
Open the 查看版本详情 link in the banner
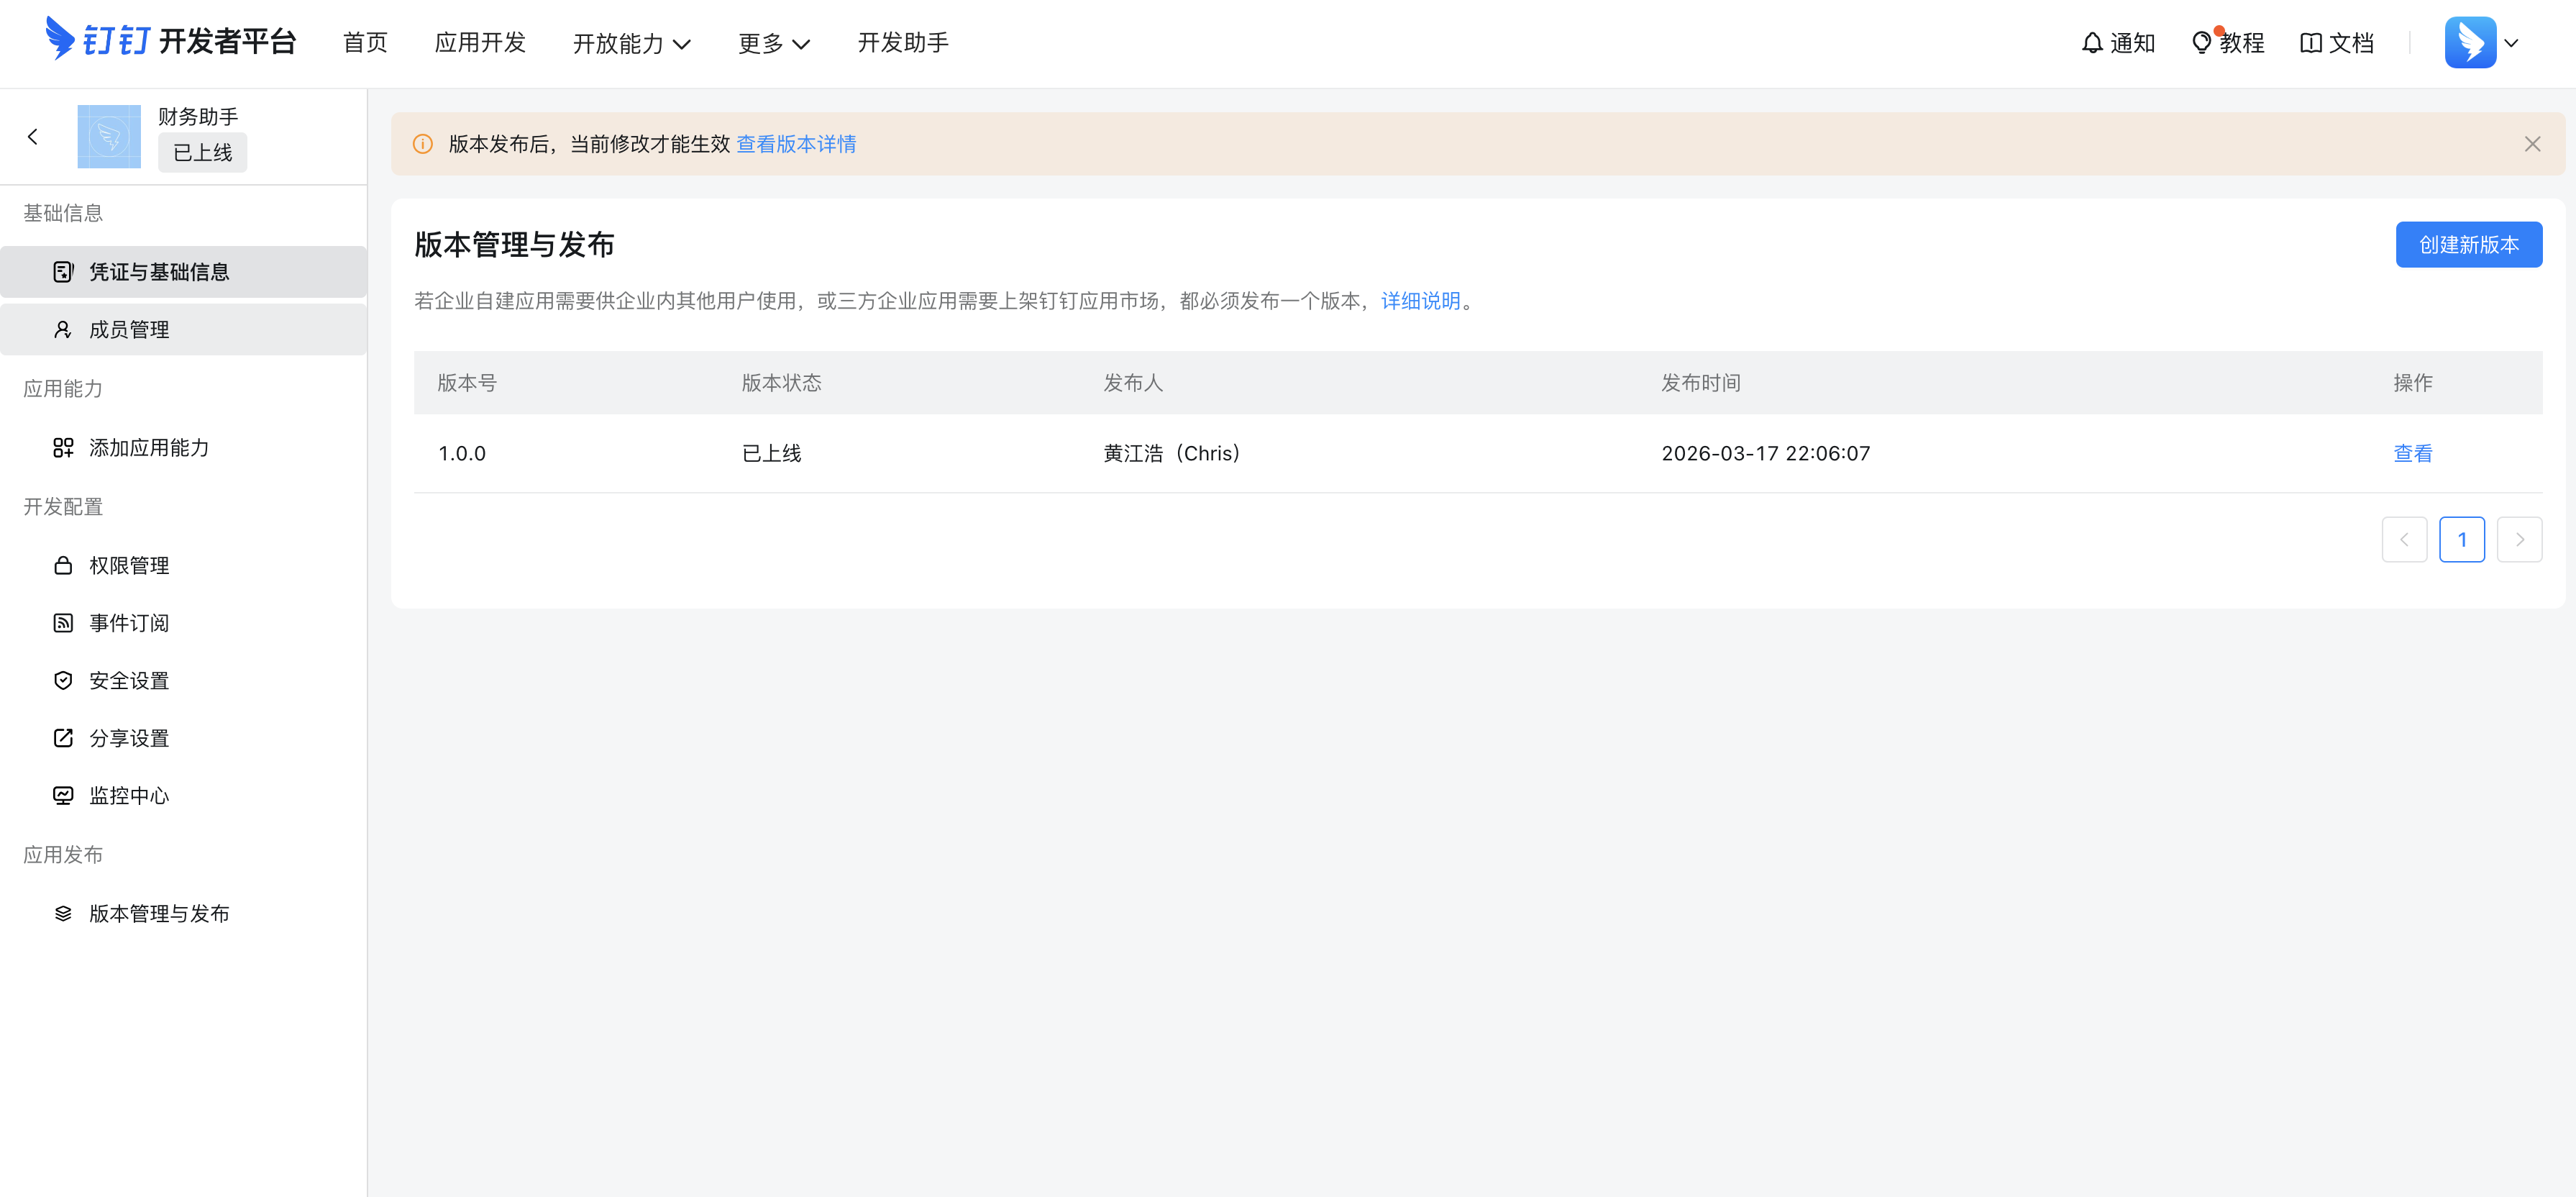point(796,144)
